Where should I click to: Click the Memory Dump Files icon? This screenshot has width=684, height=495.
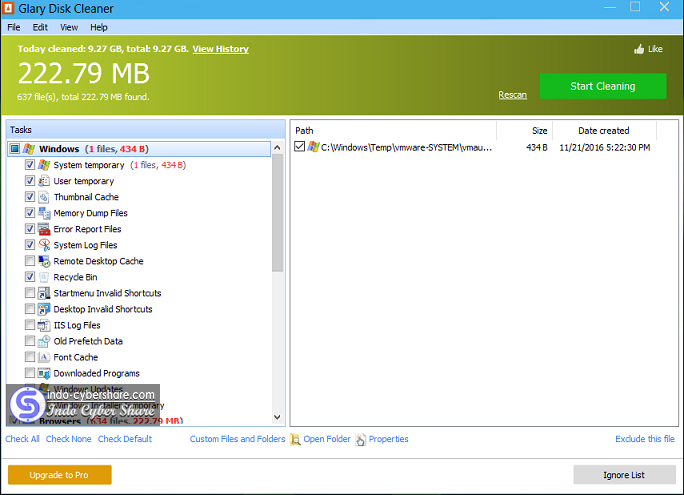[44, 213]
